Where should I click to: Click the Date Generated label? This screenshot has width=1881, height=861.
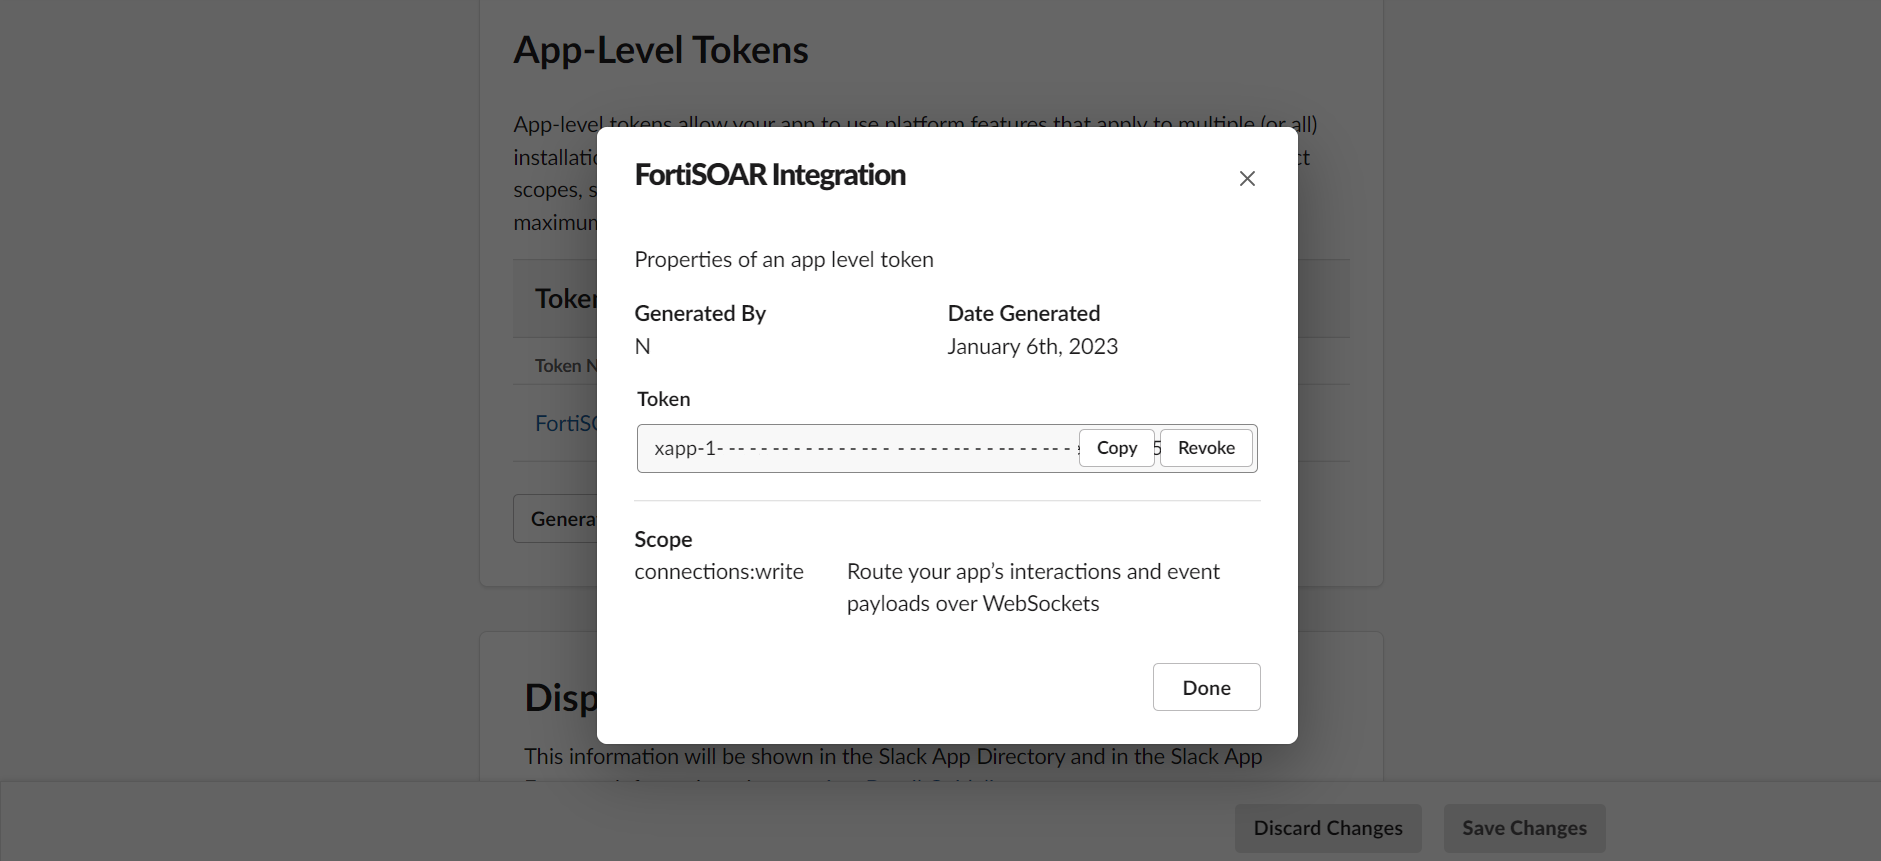click(x=1023, y=313)
